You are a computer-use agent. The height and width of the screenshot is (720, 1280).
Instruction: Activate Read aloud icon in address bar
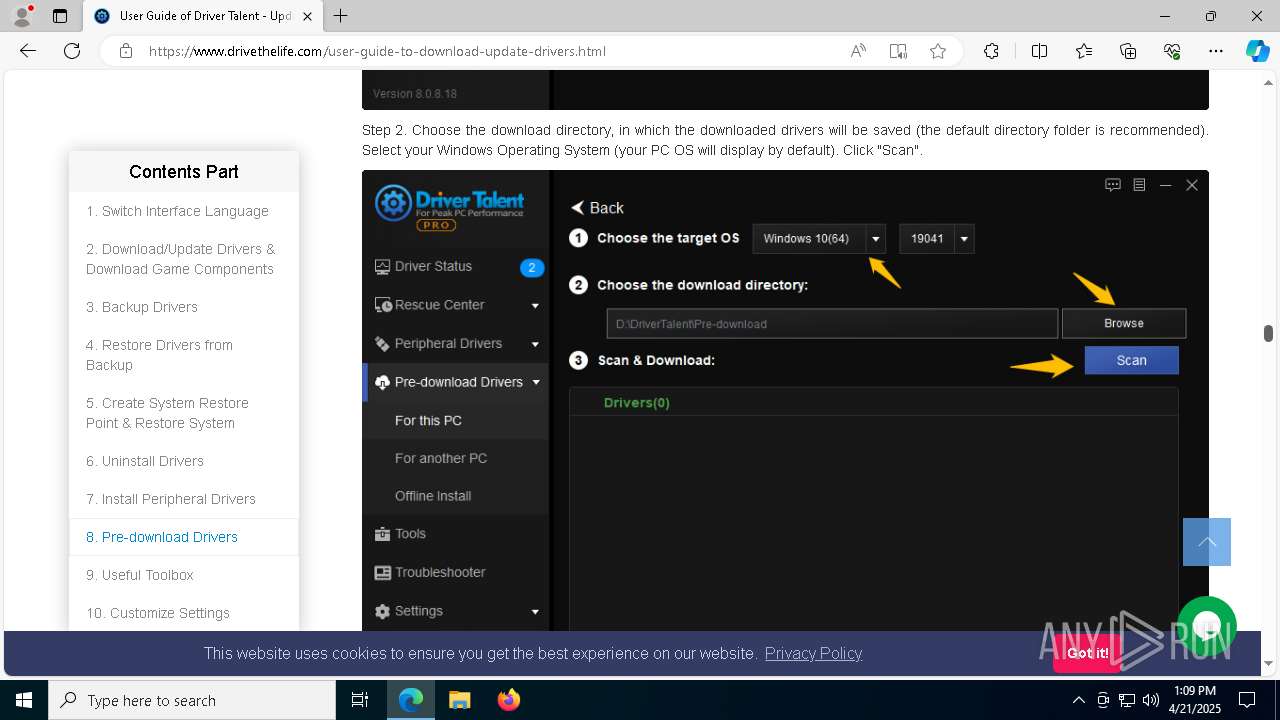pos(858,51)
